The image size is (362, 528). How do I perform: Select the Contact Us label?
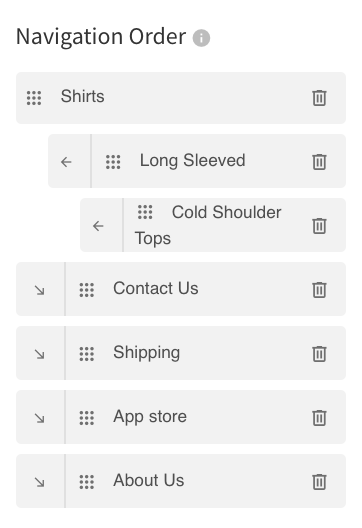156,288
